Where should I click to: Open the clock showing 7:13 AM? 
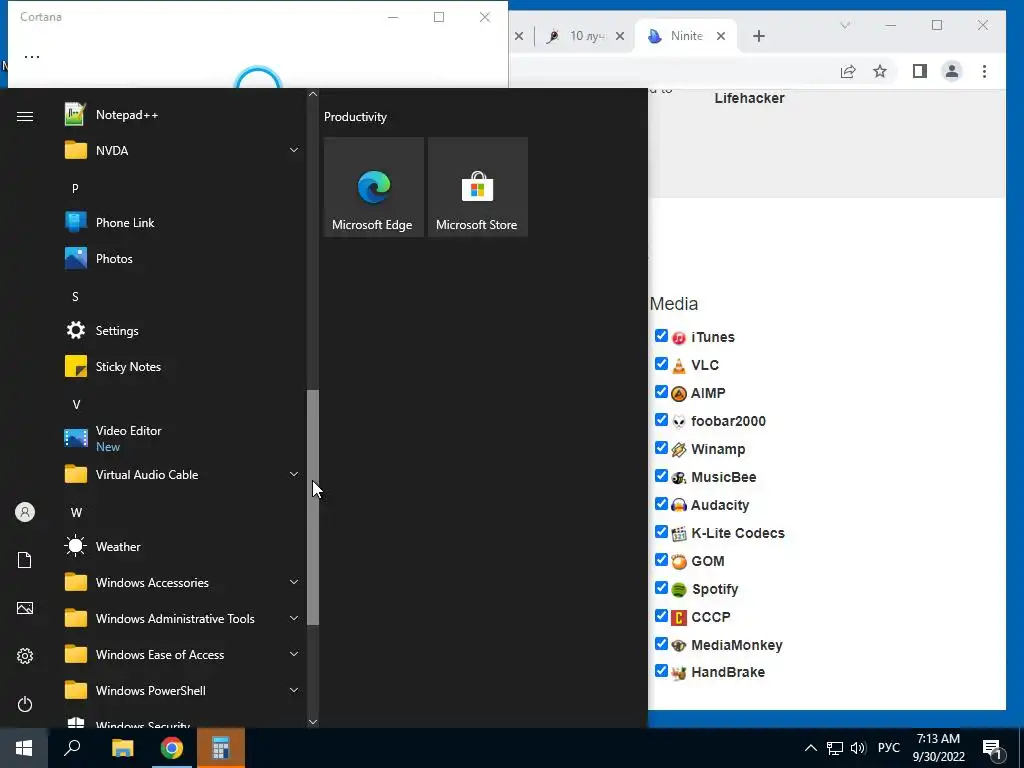938,748
